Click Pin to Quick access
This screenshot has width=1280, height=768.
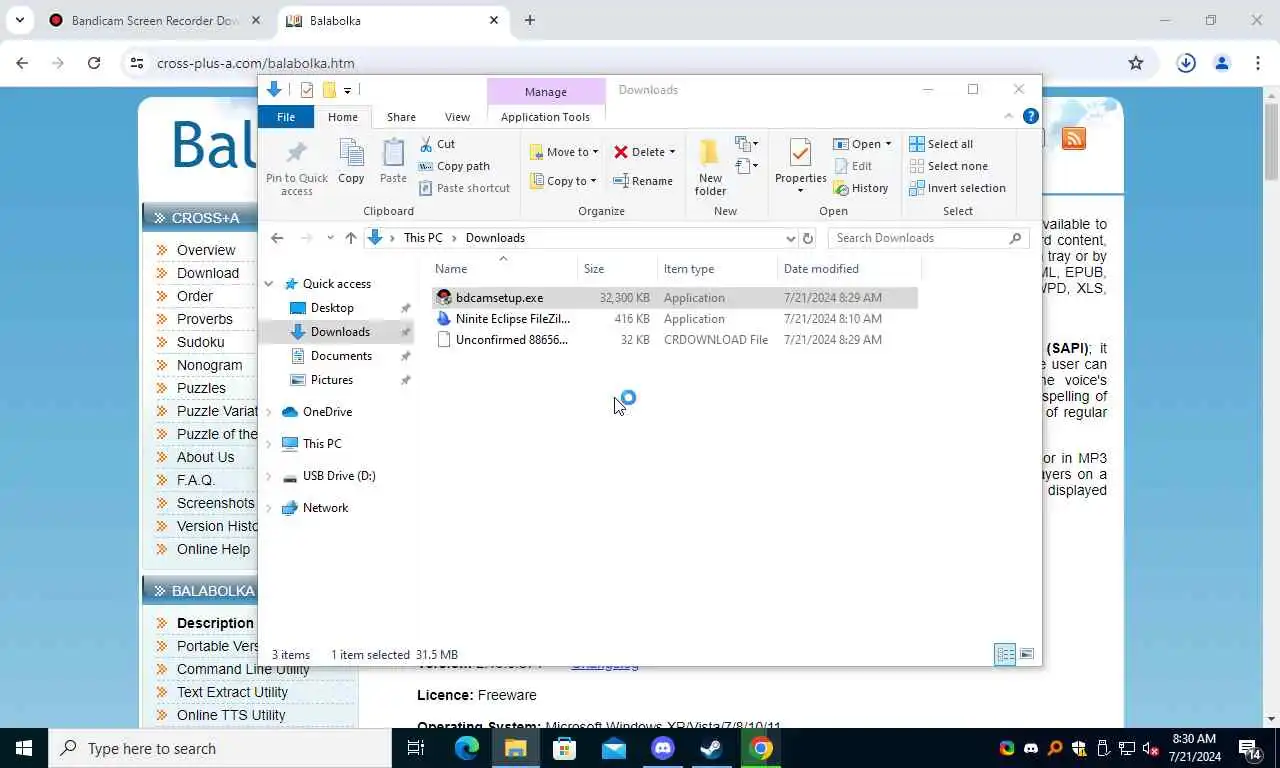297,168
